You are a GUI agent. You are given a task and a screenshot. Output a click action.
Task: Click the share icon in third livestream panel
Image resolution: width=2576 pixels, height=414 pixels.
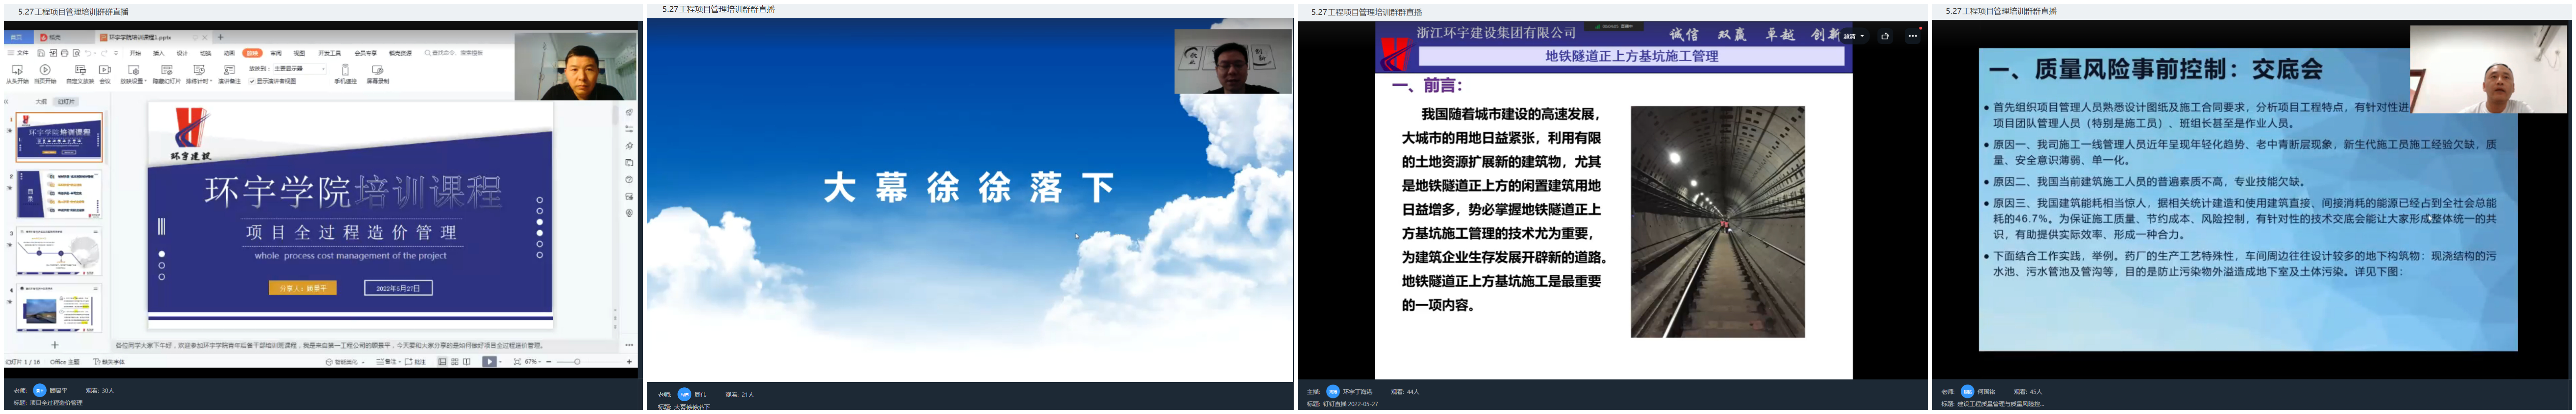click(x=1885, y=36)
